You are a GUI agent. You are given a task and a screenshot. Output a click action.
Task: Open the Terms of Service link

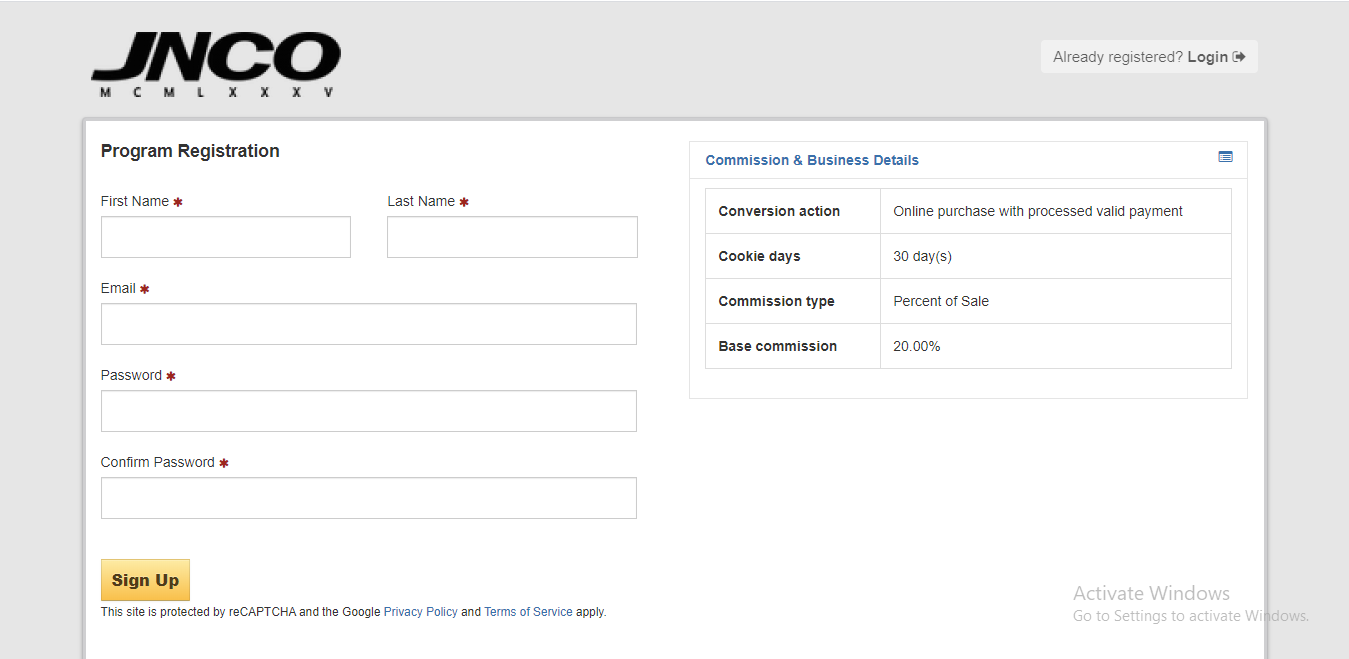528,612
